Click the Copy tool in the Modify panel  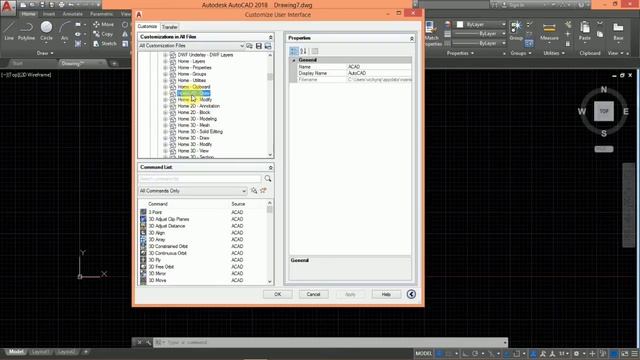[x=103, y=34]
